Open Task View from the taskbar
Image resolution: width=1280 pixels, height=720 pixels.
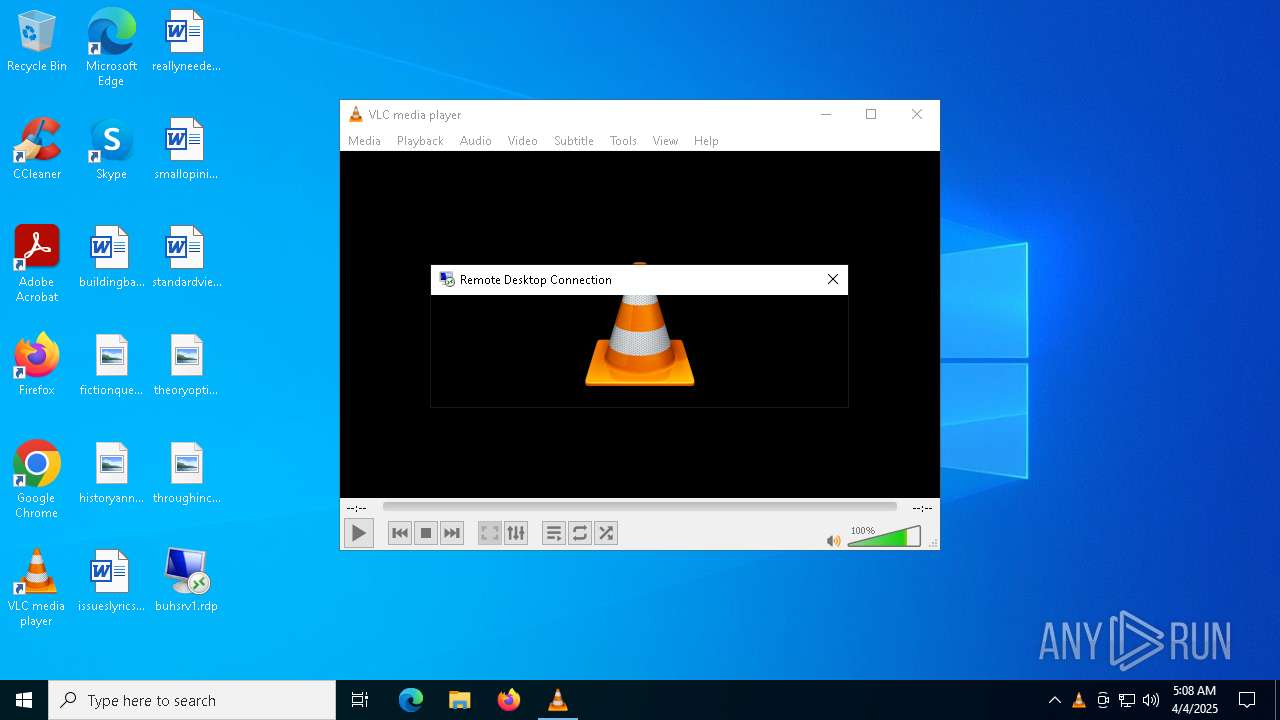360,700
